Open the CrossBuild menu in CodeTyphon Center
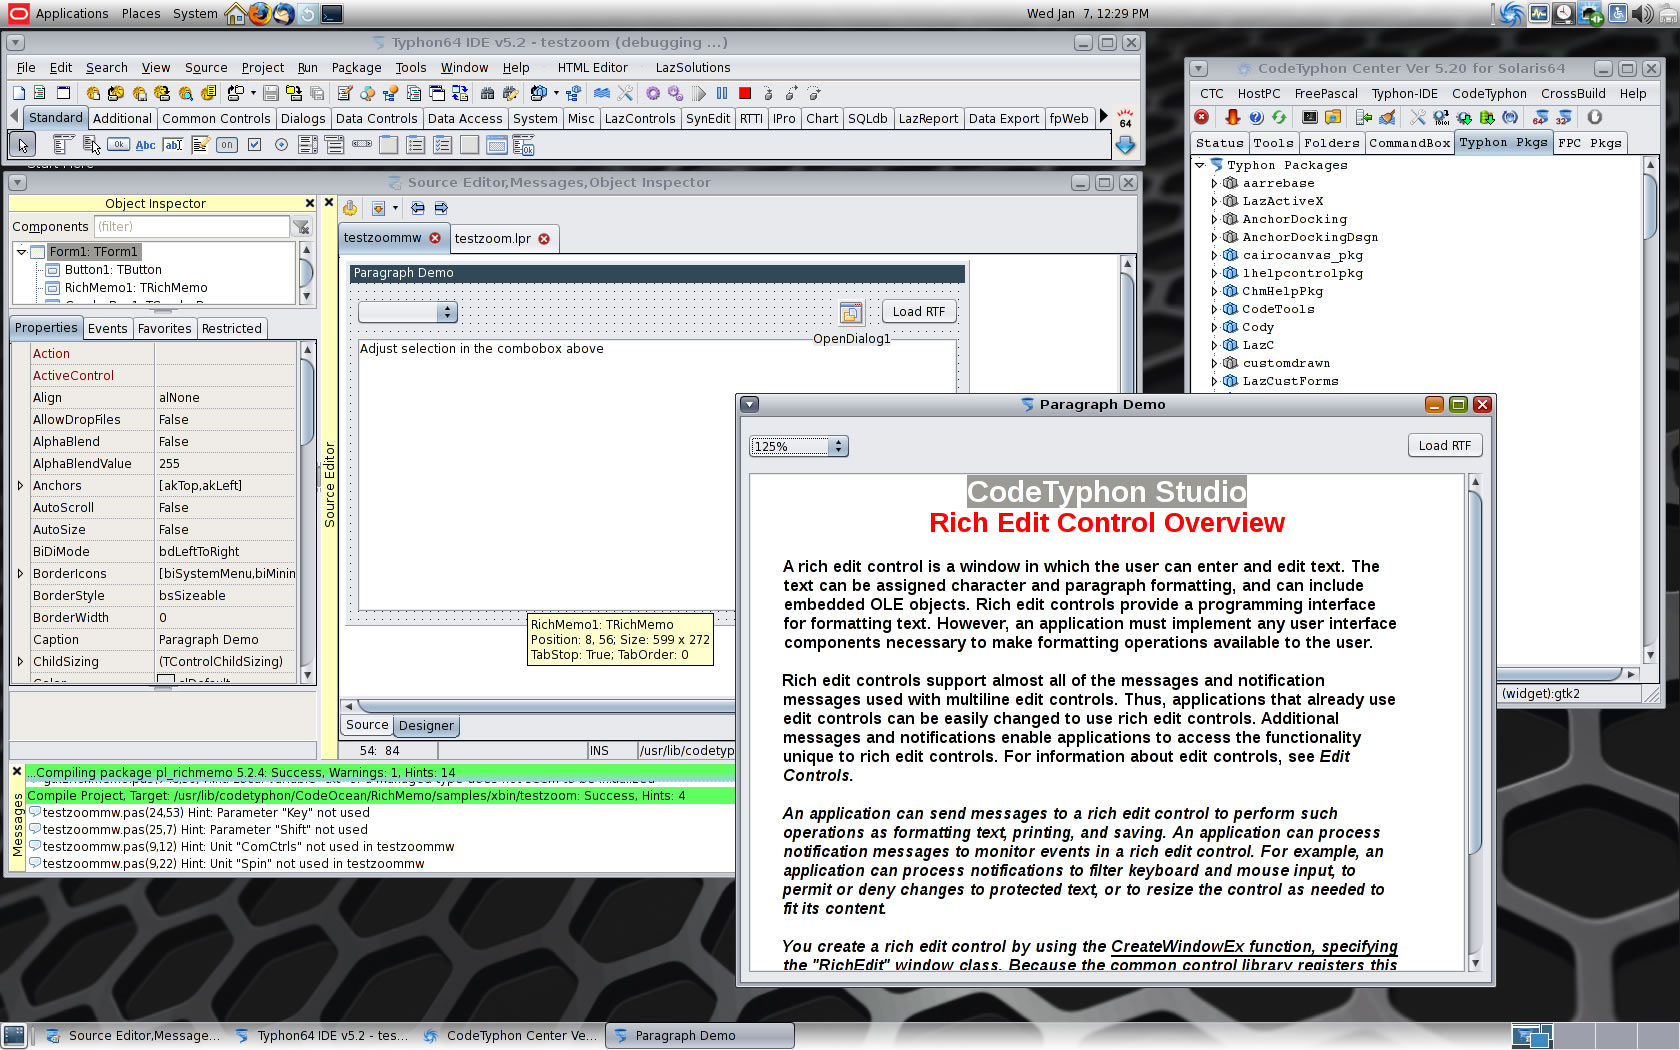This screenshot has width=1680, height=1050. pyautogui.click(x=1573, y=94)
